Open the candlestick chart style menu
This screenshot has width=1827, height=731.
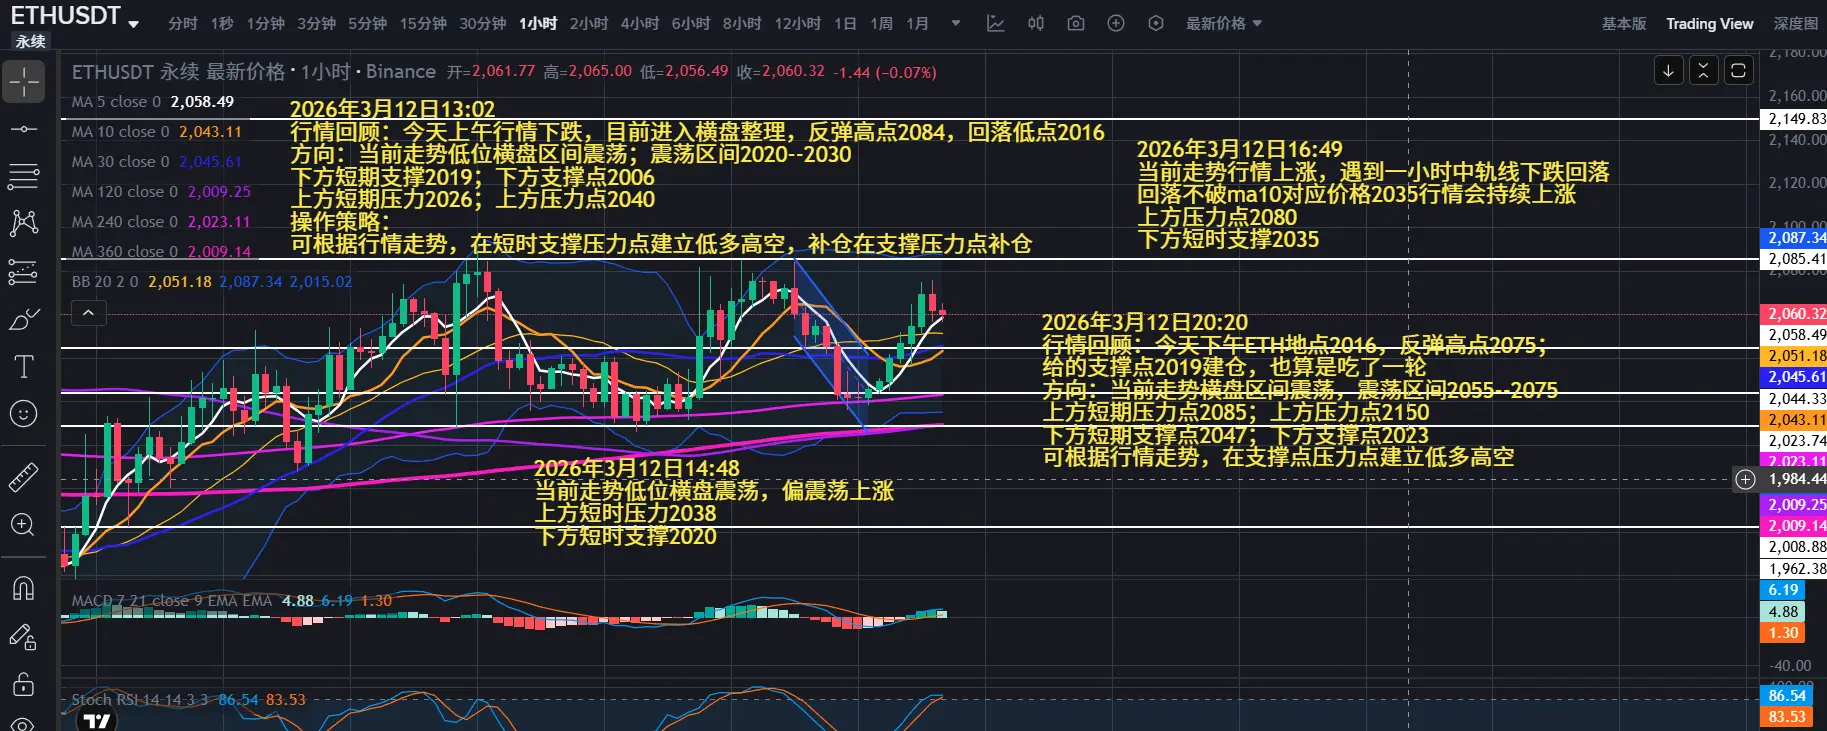[1036, 23]
